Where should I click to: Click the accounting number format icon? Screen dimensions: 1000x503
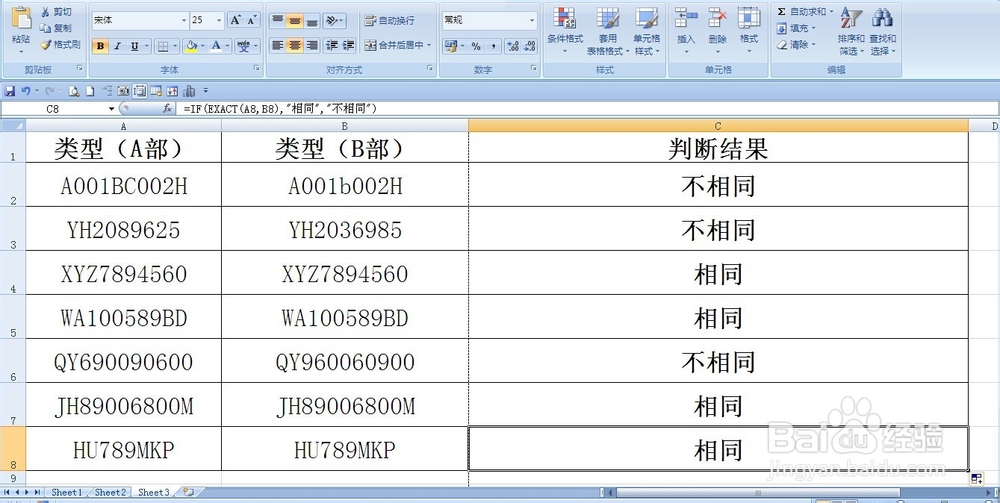[451, 46]
